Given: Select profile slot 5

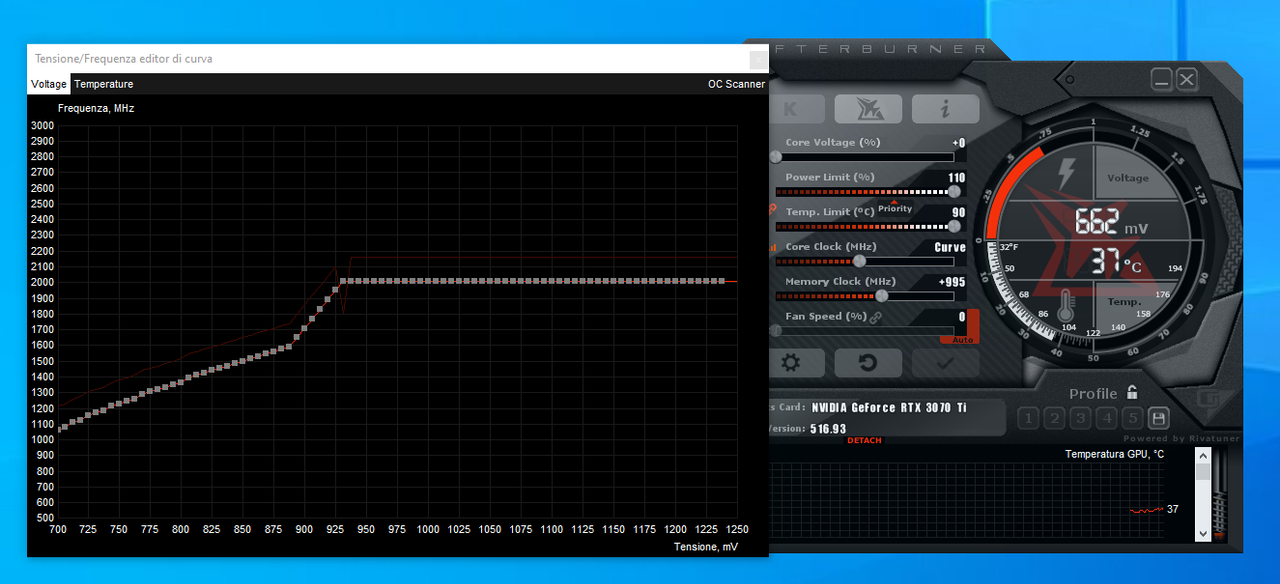Looking at the screenshot, I should 1132,418.
